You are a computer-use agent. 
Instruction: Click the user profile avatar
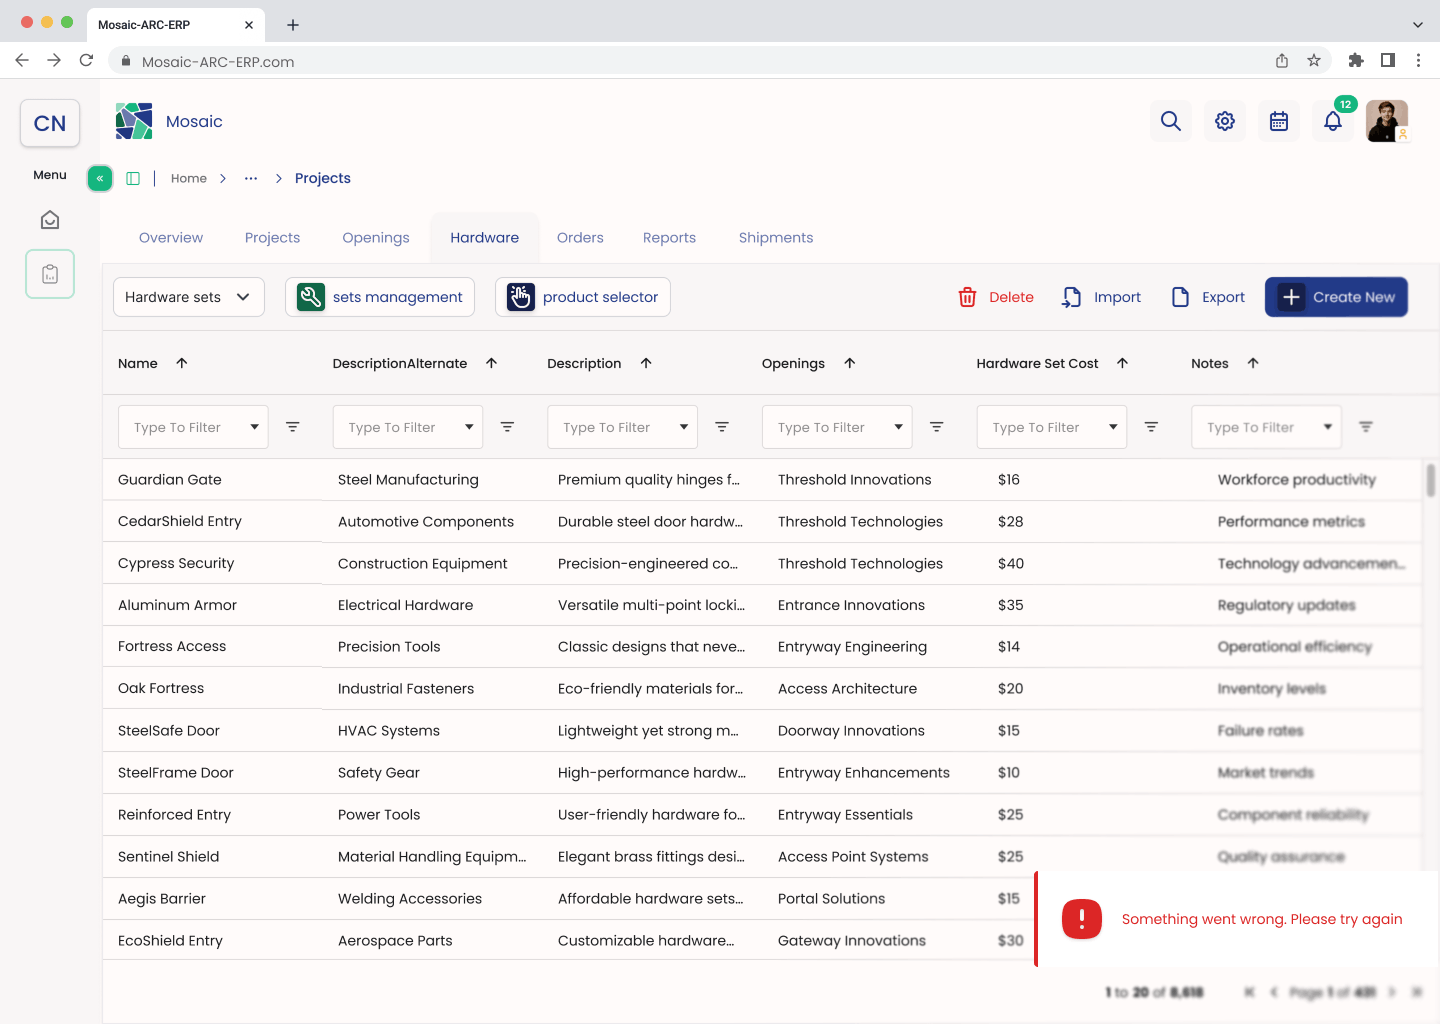tap(1387, 121)
